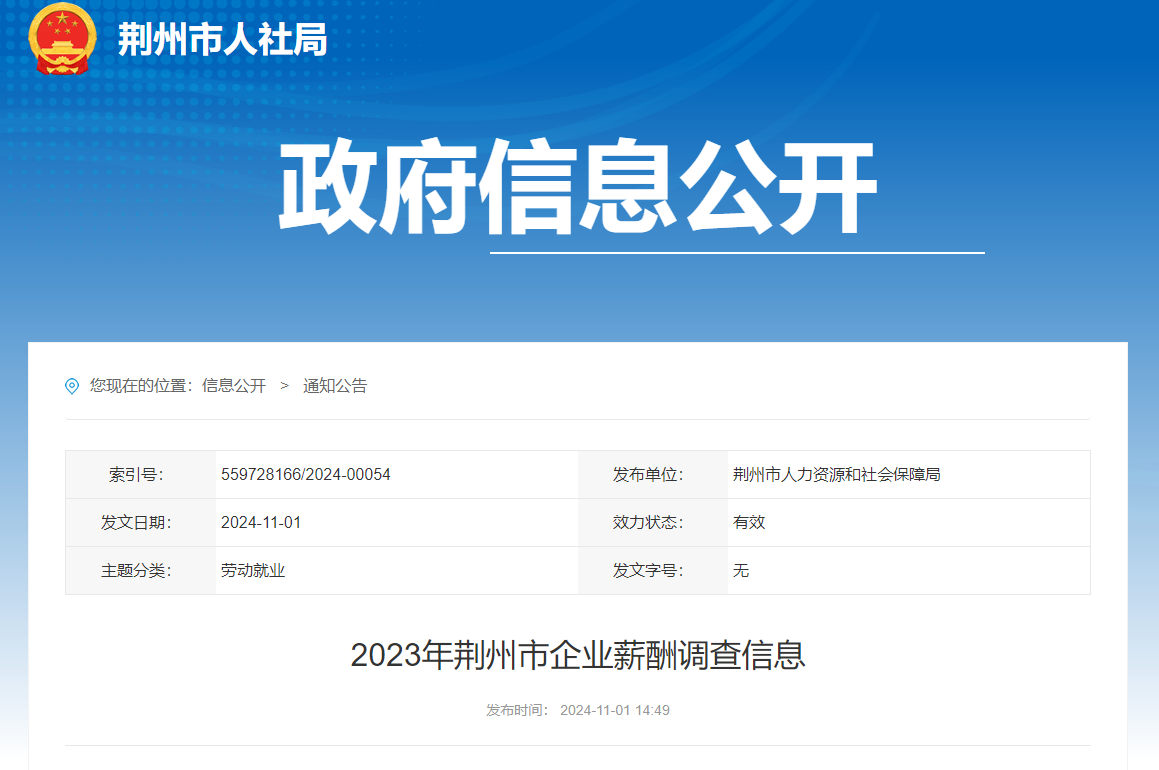The height and width of the screenshot is (770, 1159).
Task: Click the 政府信息公开 banner heading
Action: coord(577,186)
